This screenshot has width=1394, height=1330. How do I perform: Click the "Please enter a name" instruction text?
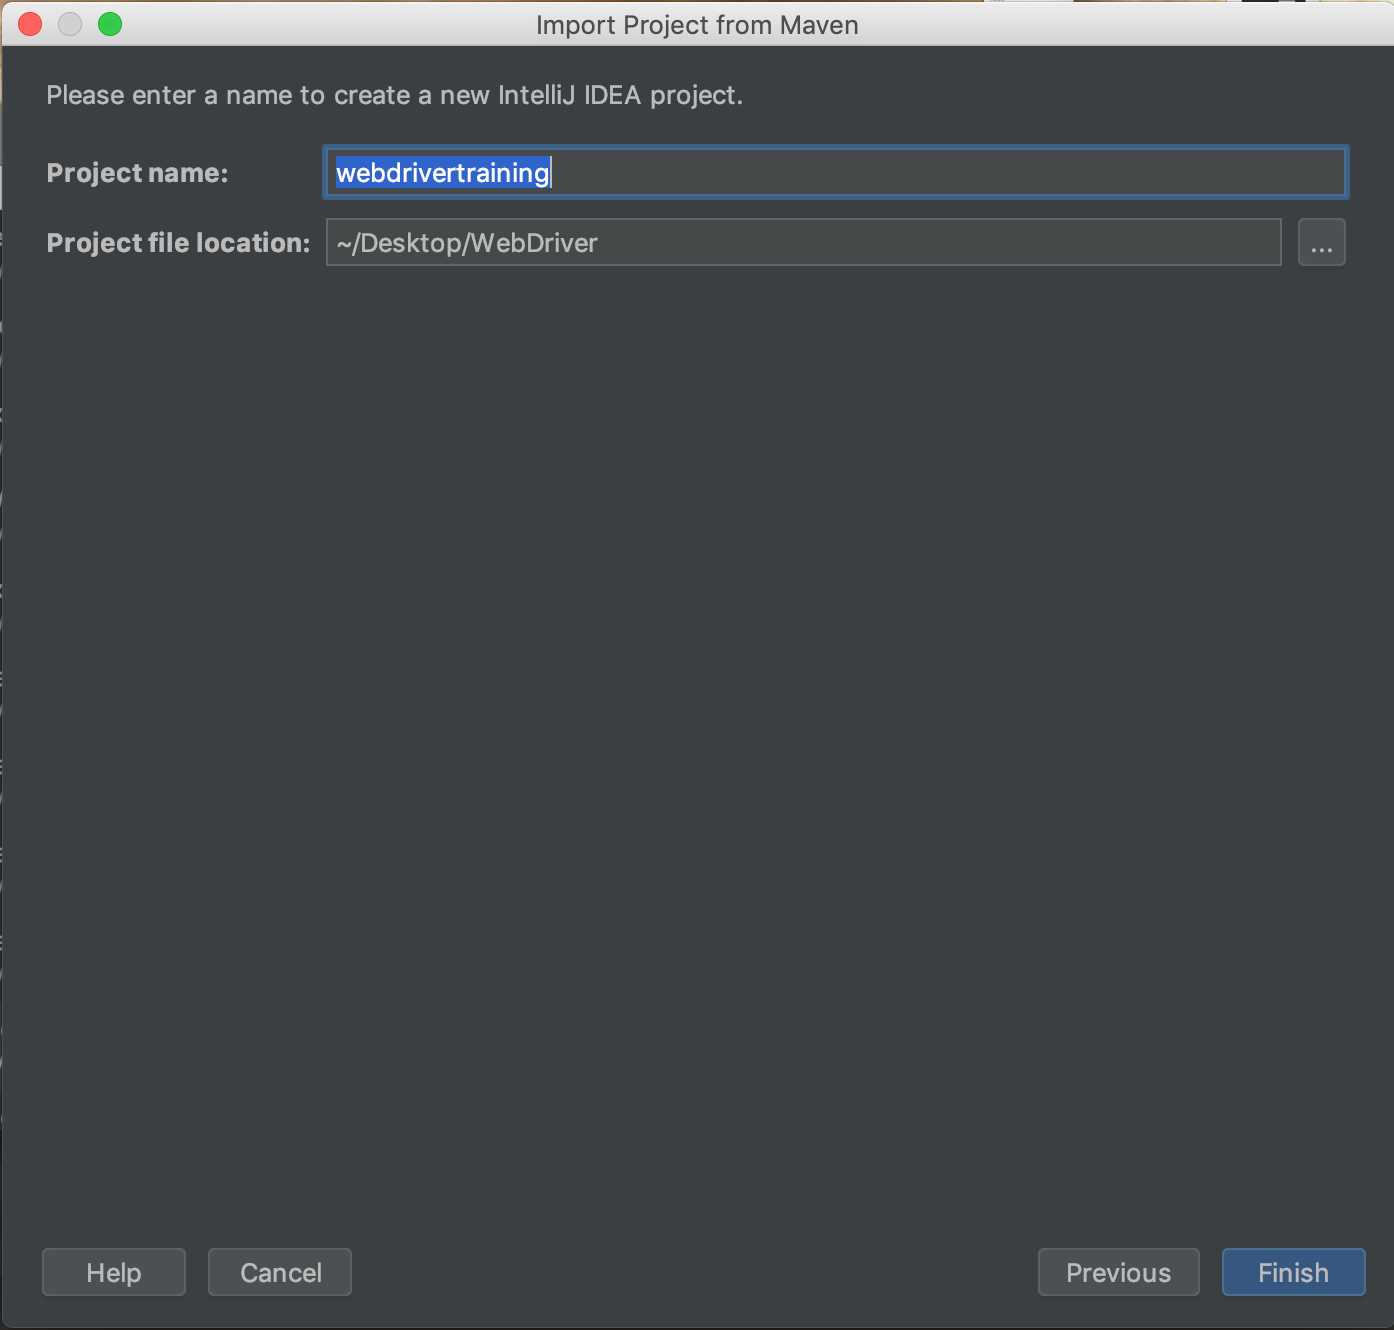[394, 95]
